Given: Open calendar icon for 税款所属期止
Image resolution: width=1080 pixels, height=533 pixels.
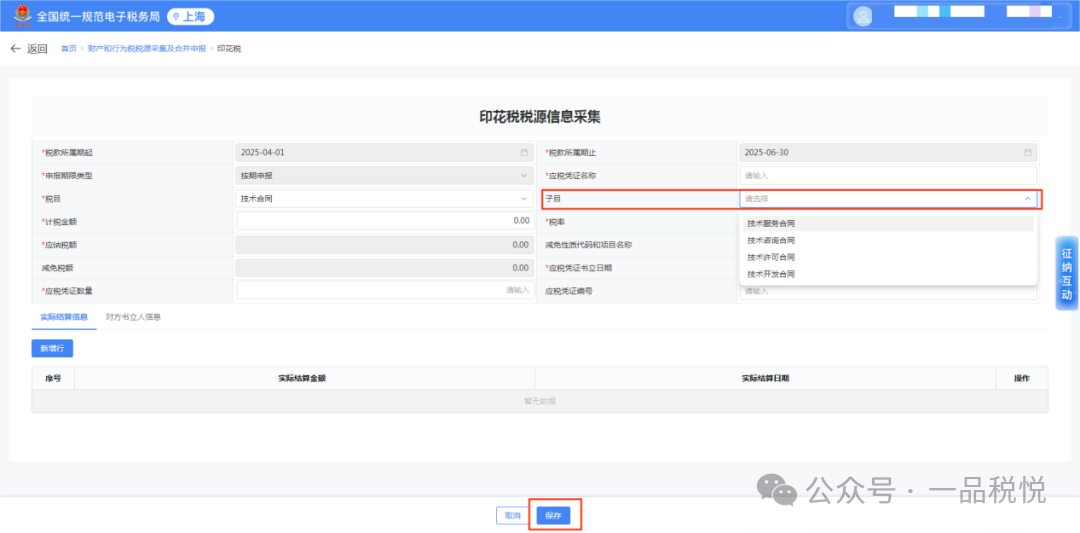Looking at the screenshot, I should pyautogui.click(x=1027, y=153).
